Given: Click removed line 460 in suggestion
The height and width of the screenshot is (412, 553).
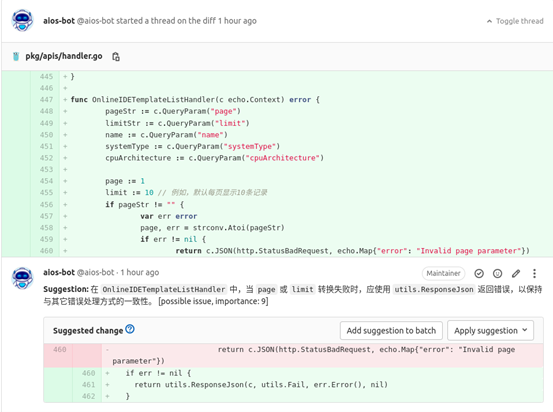Looking at the screenshot, I should pyautogui.click(x=293, y=355).
